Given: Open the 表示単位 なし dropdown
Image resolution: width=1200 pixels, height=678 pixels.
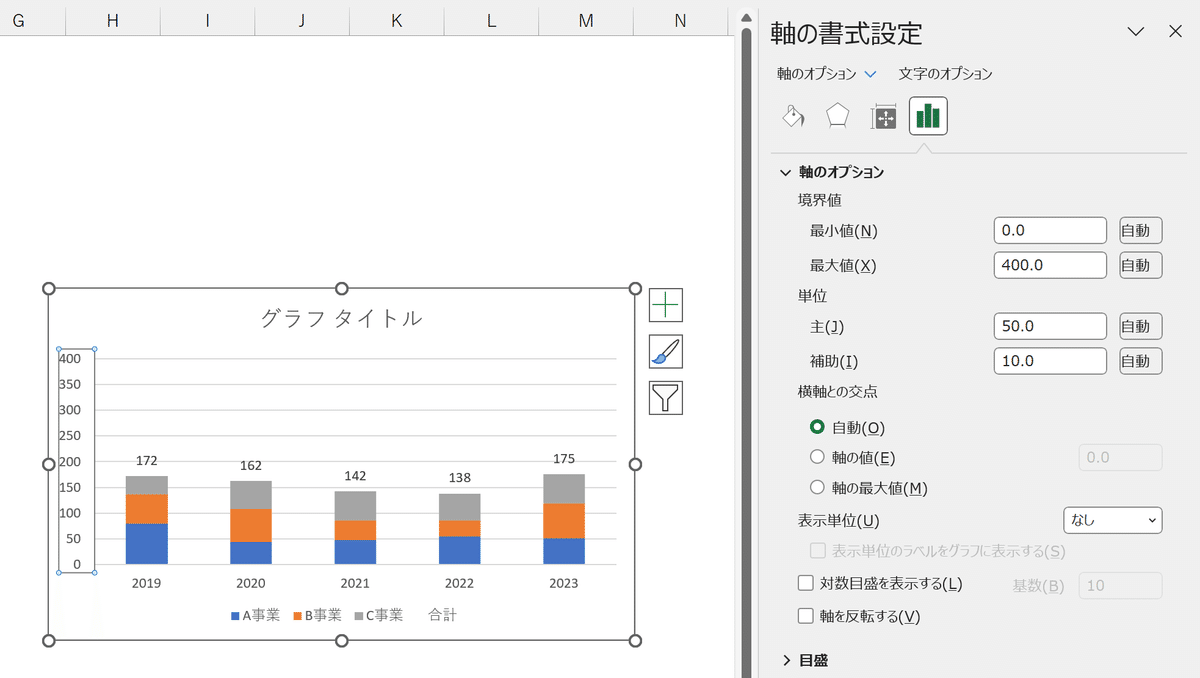Looking at the screenshot, I should (x=1112, y=521).
